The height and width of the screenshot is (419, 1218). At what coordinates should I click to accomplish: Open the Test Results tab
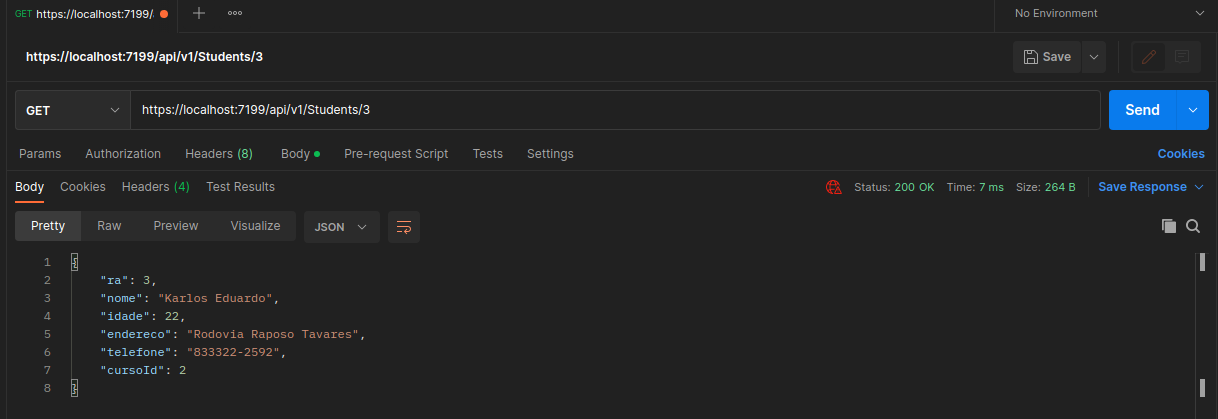[240, 187]
